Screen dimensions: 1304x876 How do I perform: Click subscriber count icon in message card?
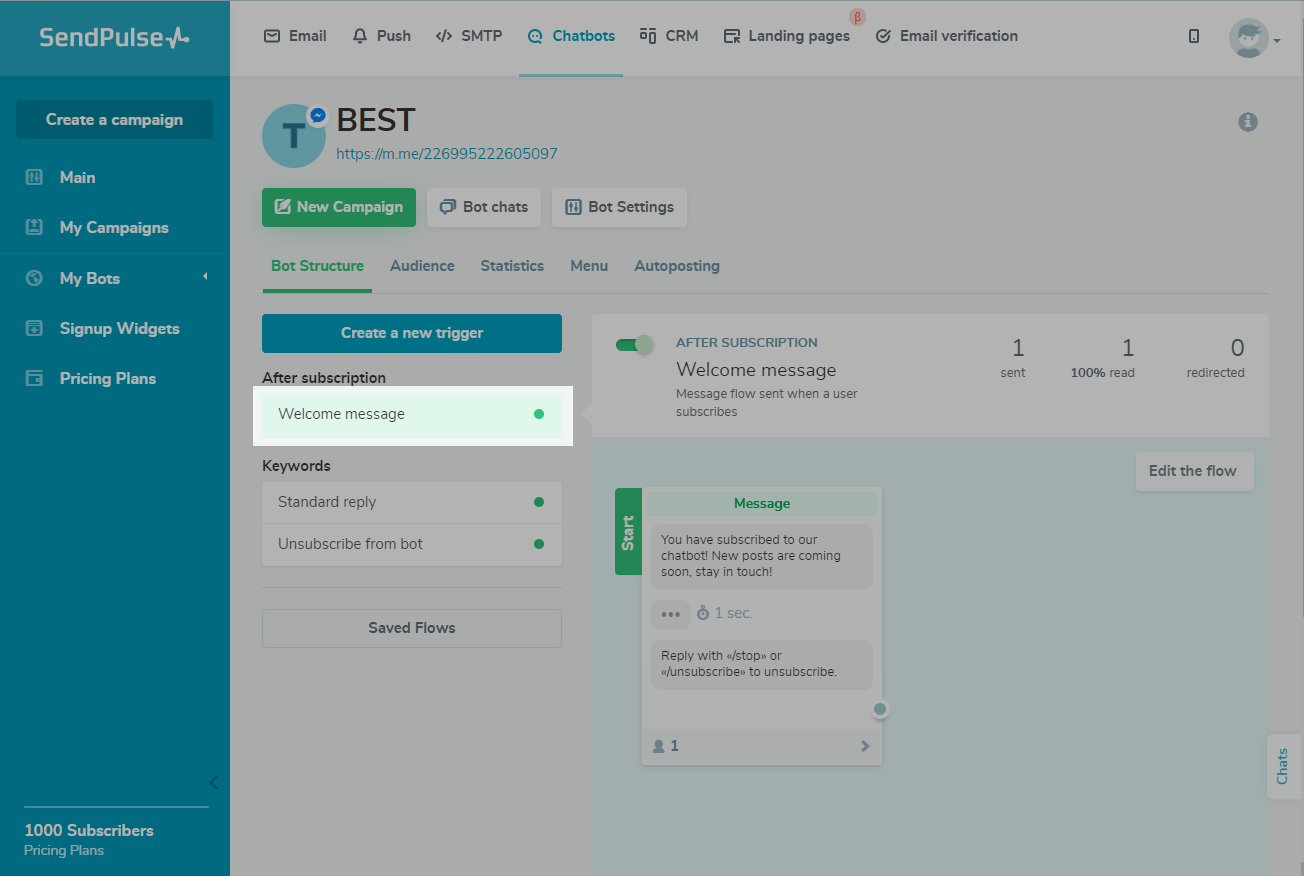click(659, 746)
